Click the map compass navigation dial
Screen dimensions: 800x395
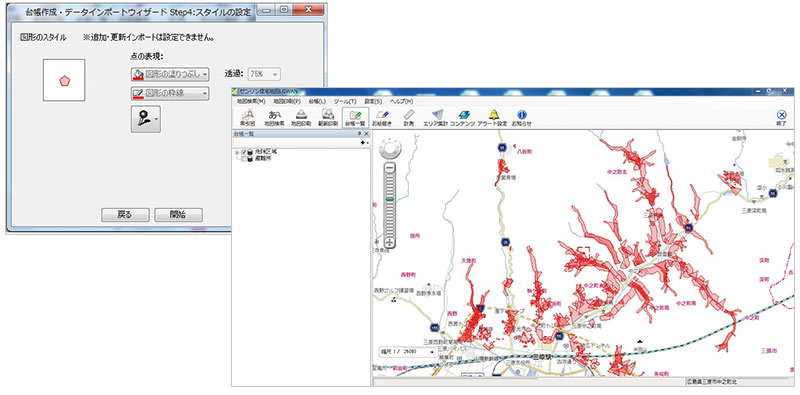click(x=390, y=149)
